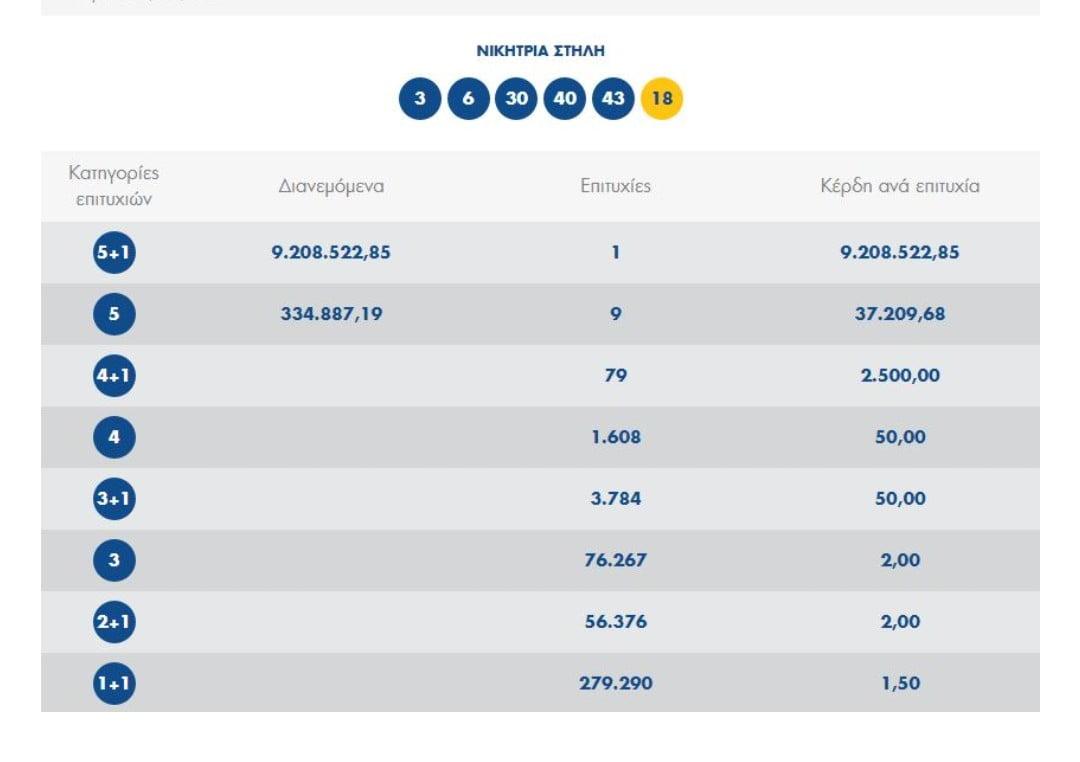Select the 4 category badge
The height and width of the screenshot is (762, 1080).
[x=114, y=437]
